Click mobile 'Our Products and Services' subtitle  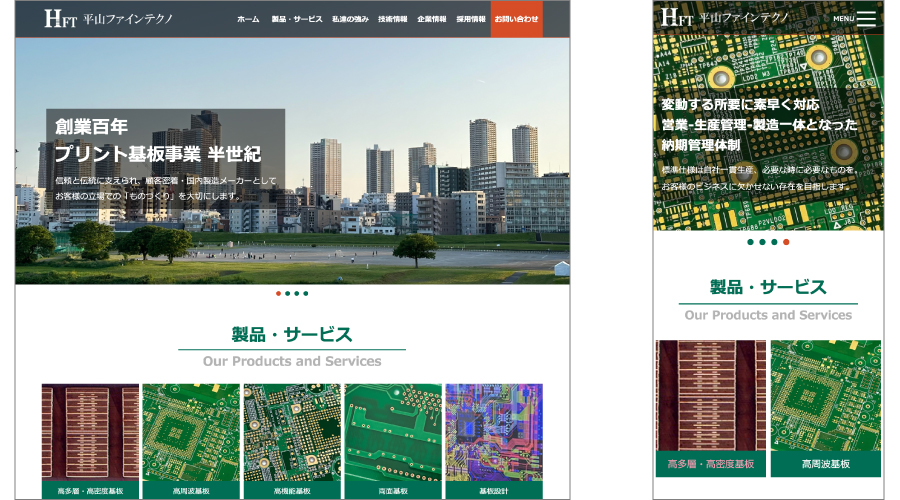pyautogui.click(x=768, y=315)
